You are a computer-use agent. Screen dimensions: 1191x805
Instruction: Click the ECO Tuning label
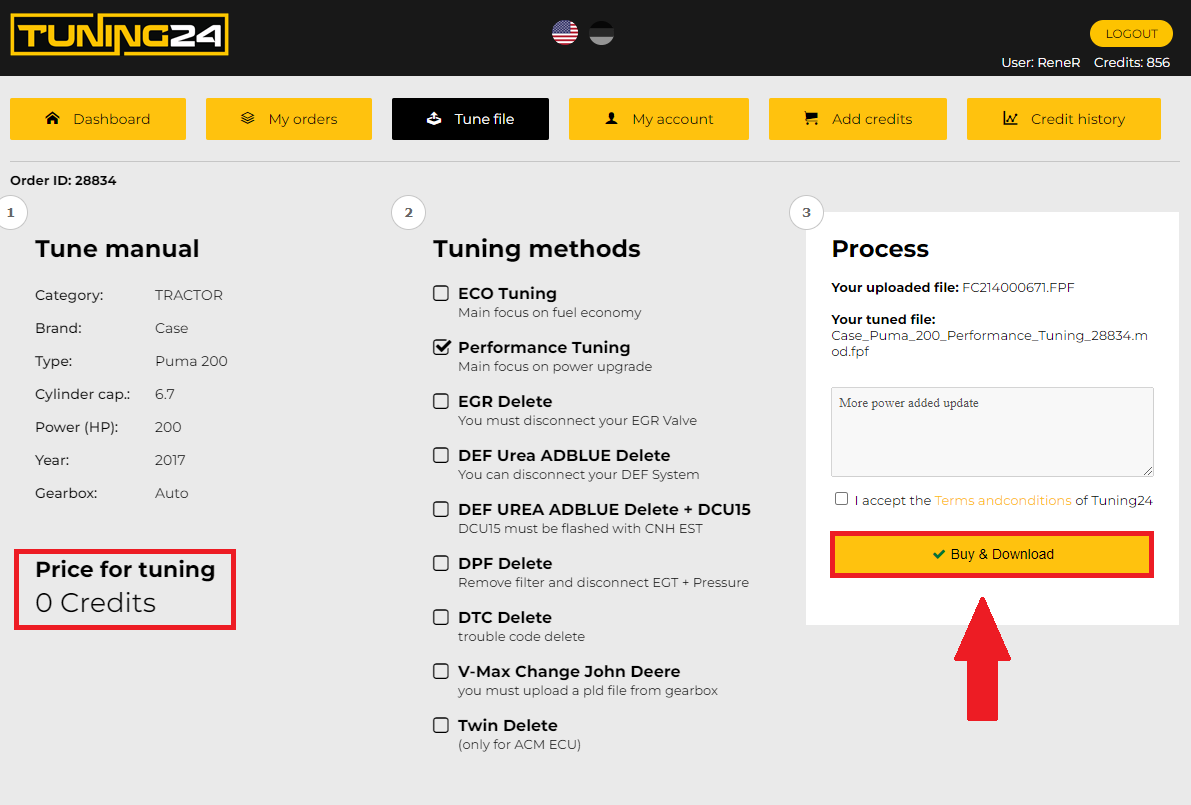pos(507,293)
